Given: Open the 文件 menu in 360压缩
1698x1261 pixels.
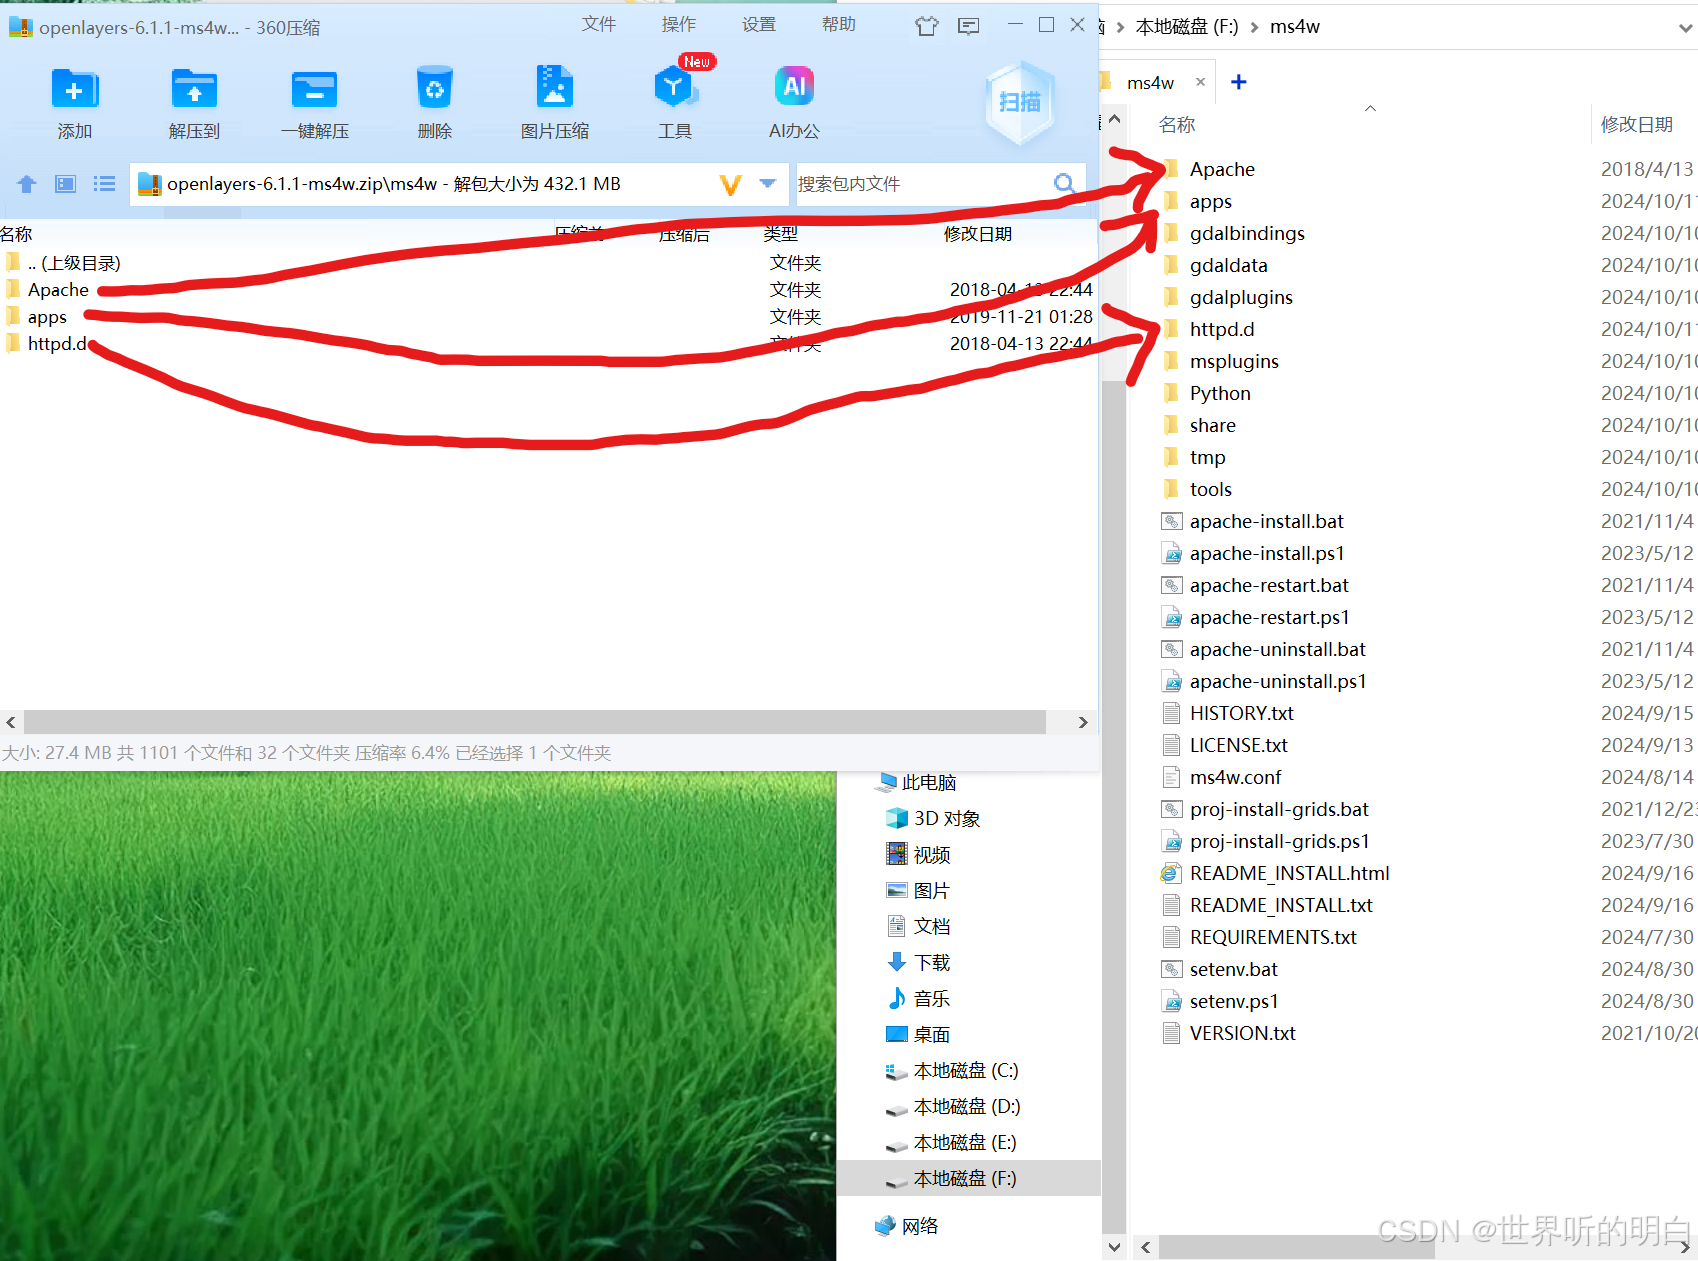Looking at the screenshot, I should click(598, 24).
